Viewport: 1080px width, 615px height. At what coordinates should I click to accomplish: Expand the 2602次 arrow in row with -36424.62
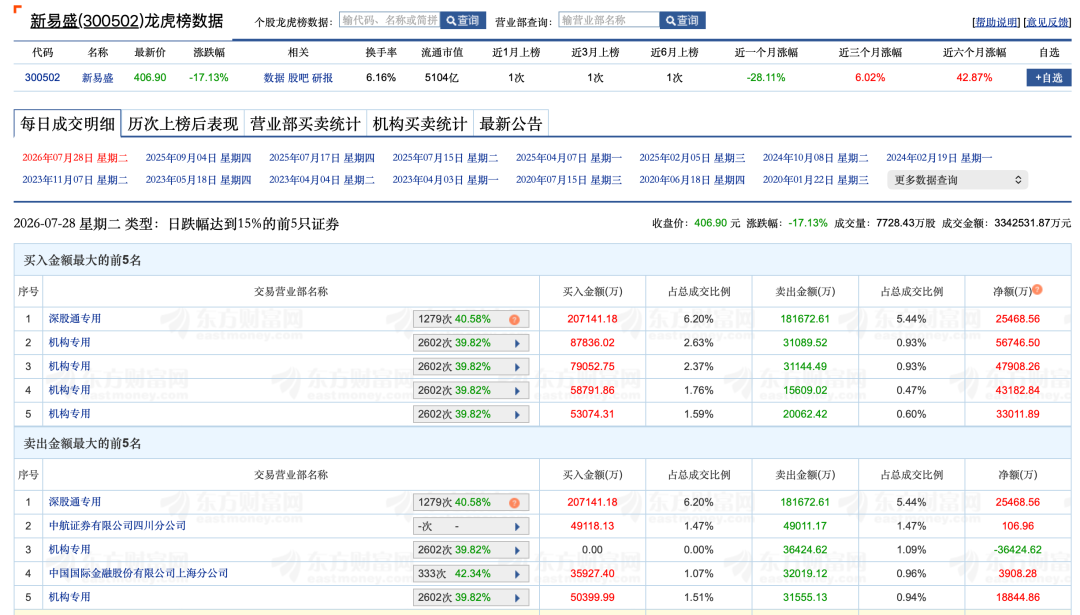[x=517, y=550]
